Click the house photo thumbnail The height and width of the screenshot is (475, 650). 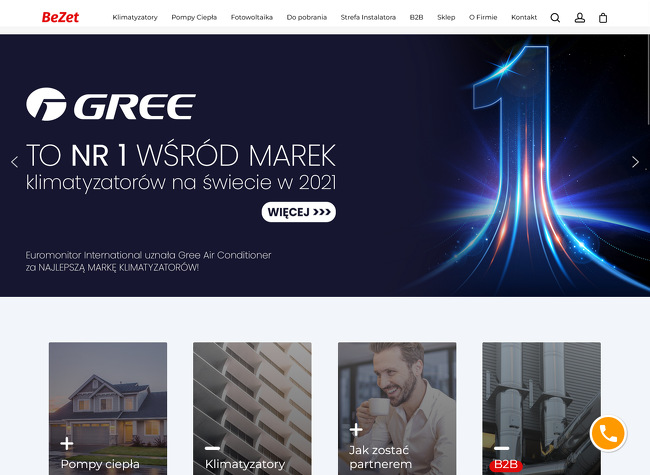click(108, 408)
